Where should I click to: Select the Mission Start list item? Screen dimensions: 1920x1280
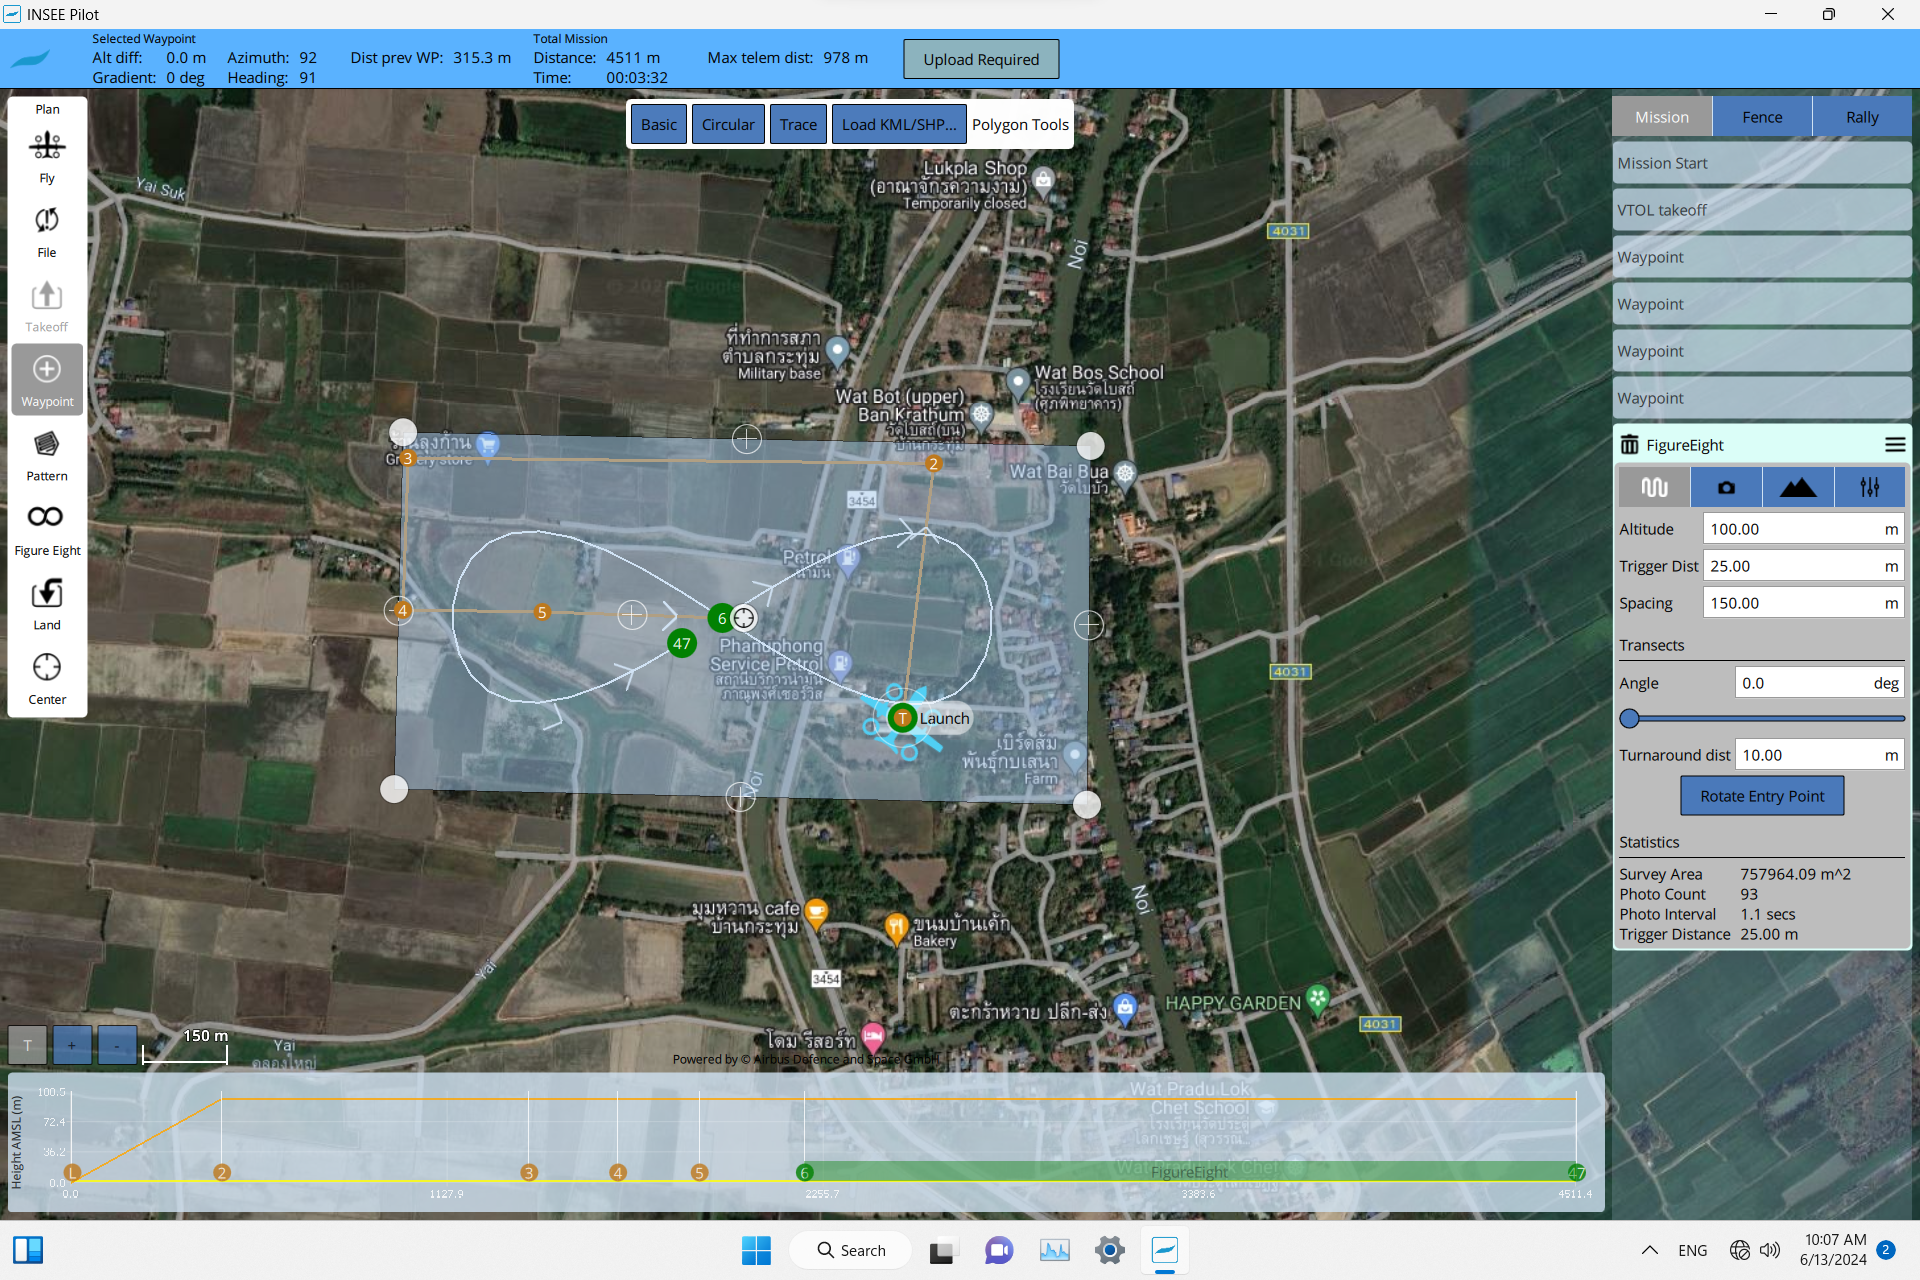[x=1762, y=163]
